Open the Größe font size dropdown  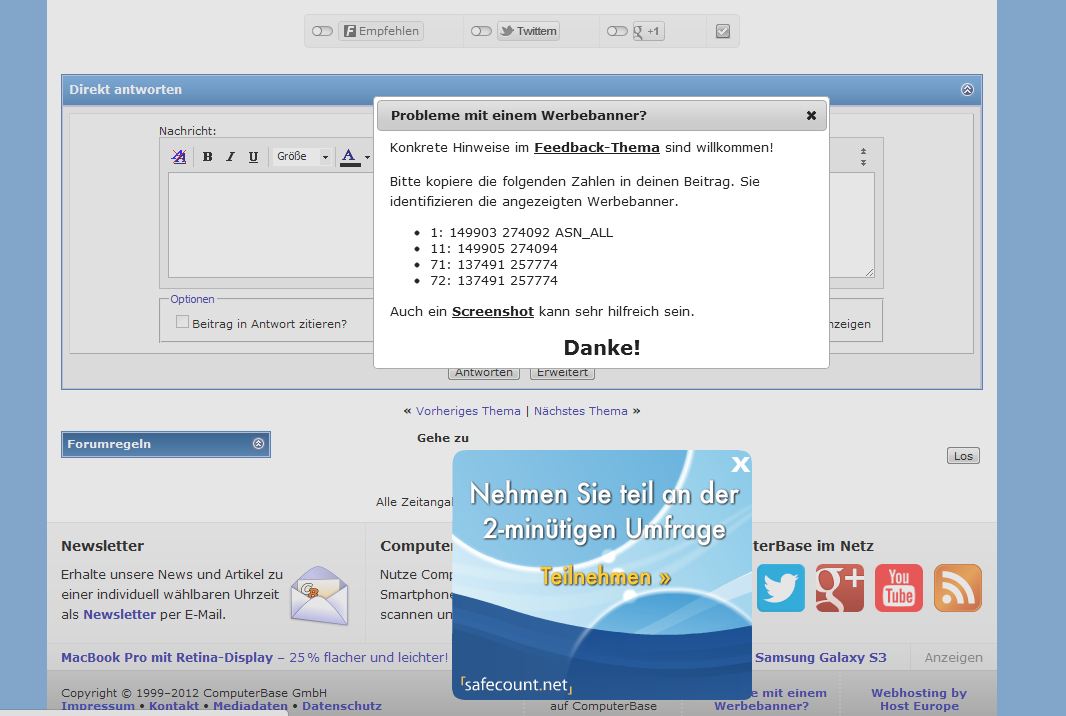tap(303, 156)
